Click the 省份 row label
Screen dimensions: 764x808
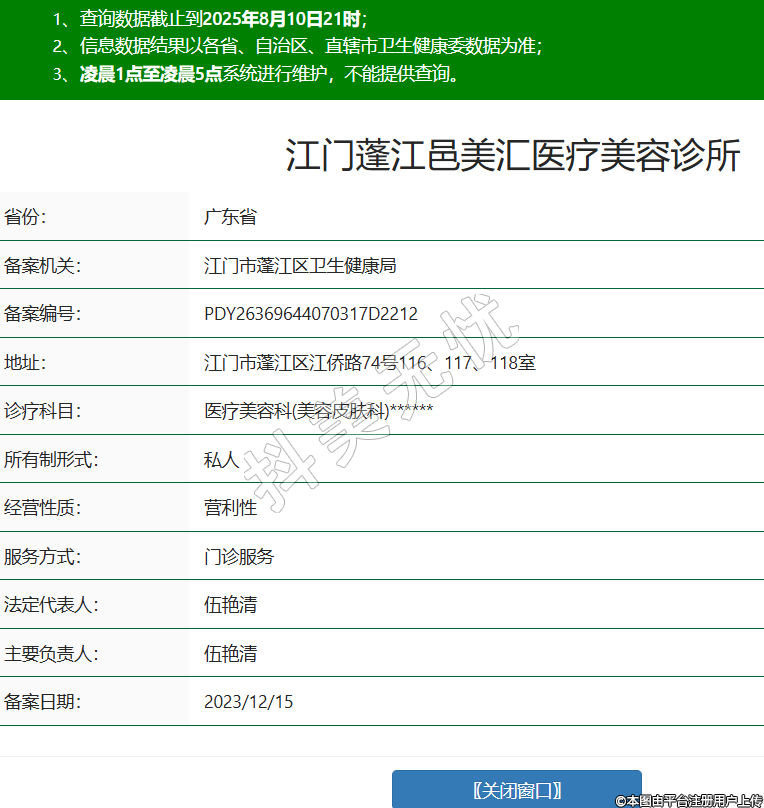pos(26,217)
